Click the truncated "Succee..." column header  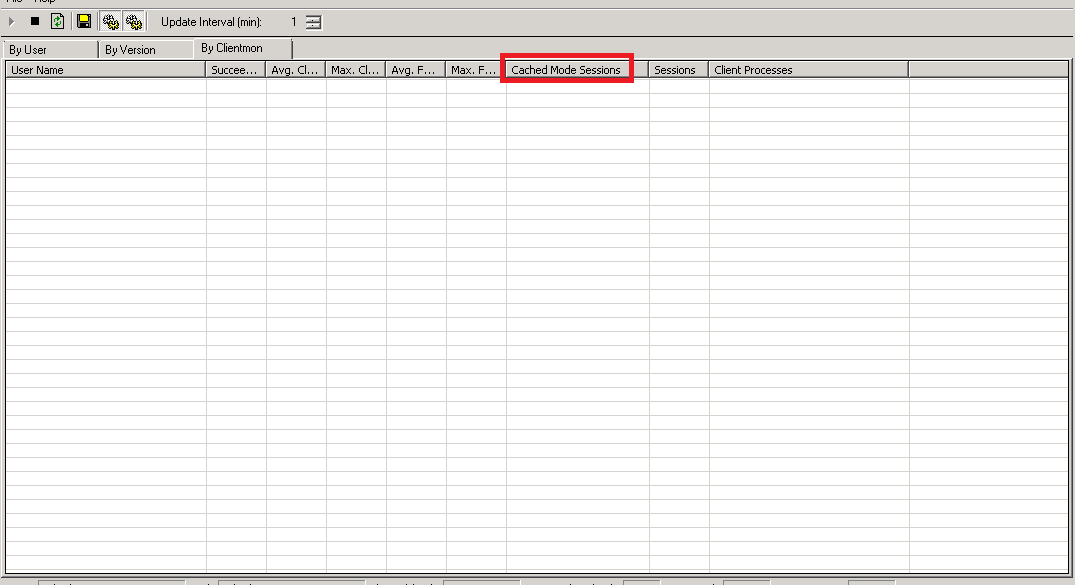236,70
